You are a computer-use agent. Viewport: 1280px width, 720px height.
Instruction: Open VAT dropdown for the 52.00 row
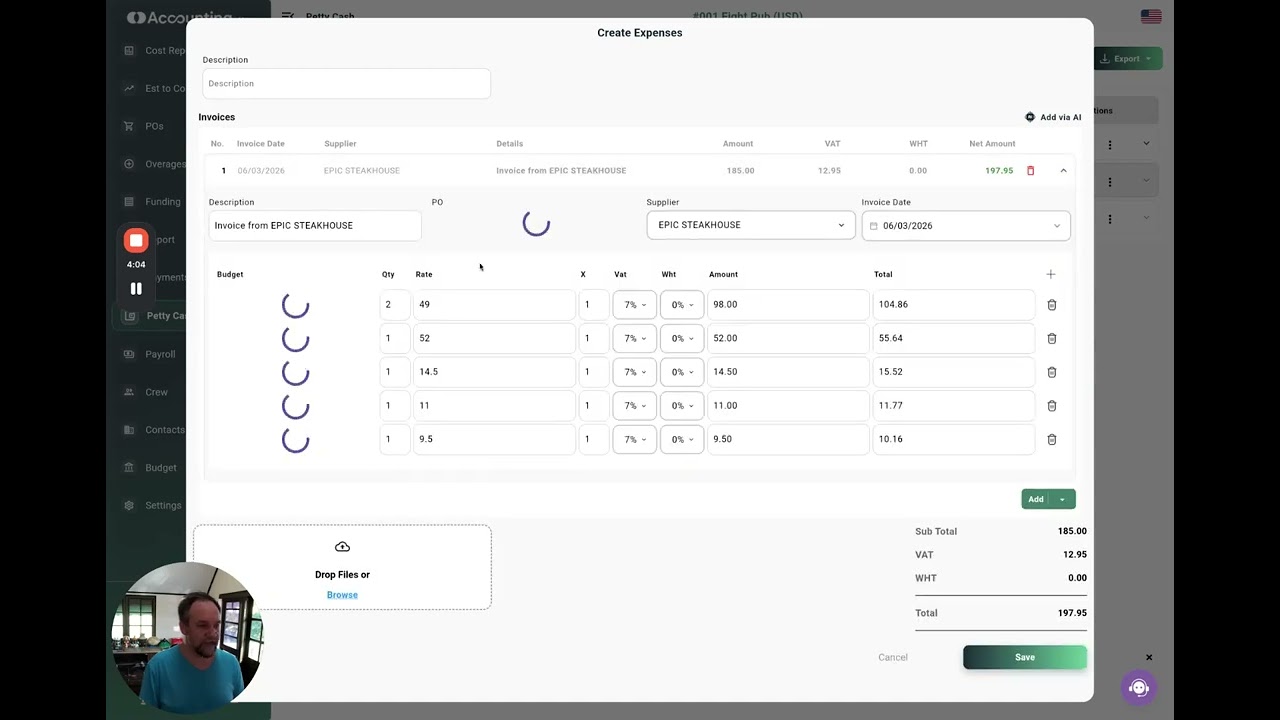pyautogui.click(x=634, y=338)
